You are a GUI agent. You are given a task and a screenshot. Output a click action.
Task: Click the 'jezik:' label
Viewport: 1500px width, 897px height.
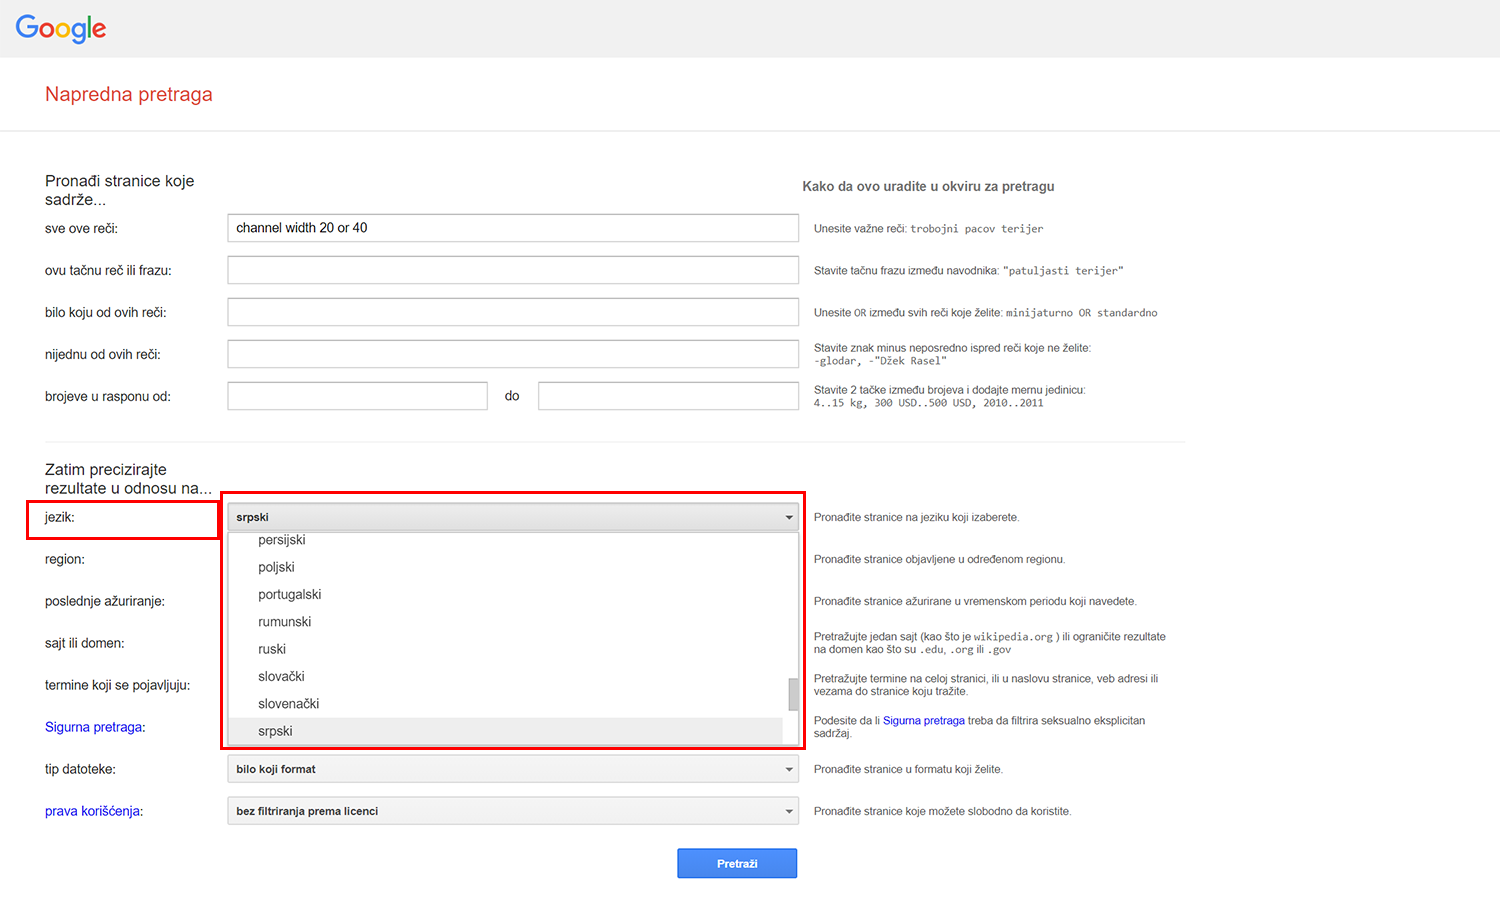tap(60, 517)
